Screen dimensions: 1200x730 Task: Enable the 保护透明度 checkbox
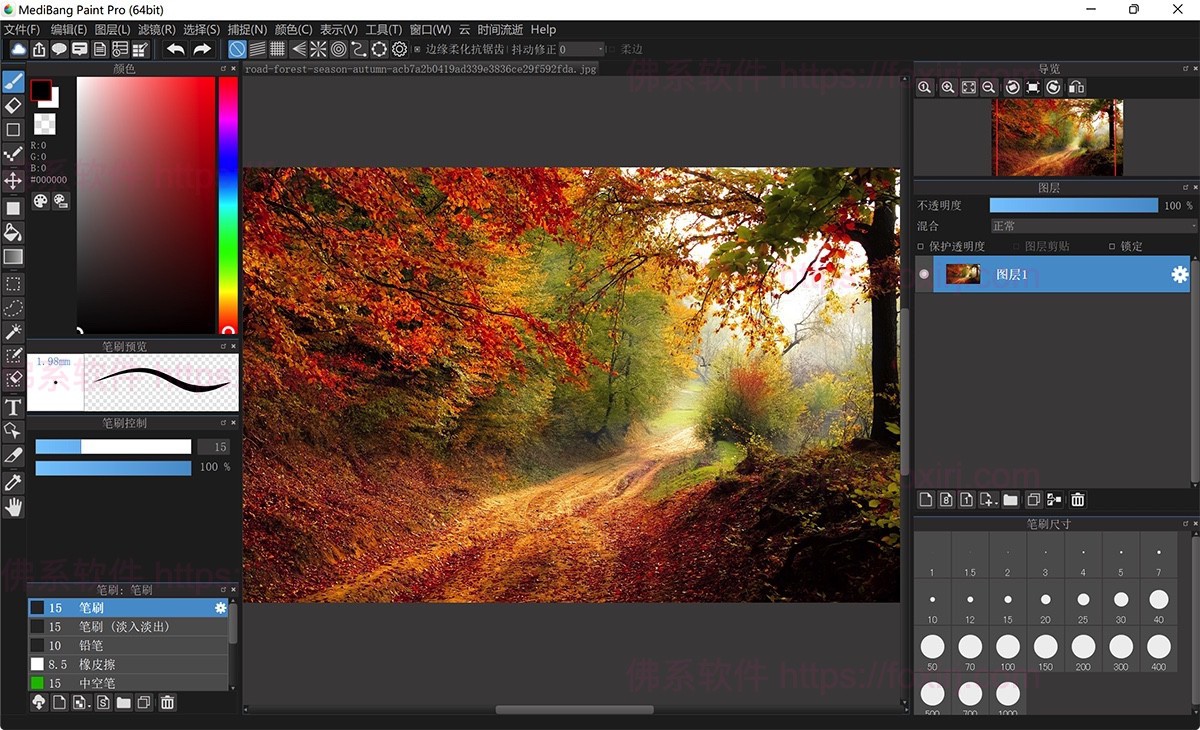pos(921,246)
